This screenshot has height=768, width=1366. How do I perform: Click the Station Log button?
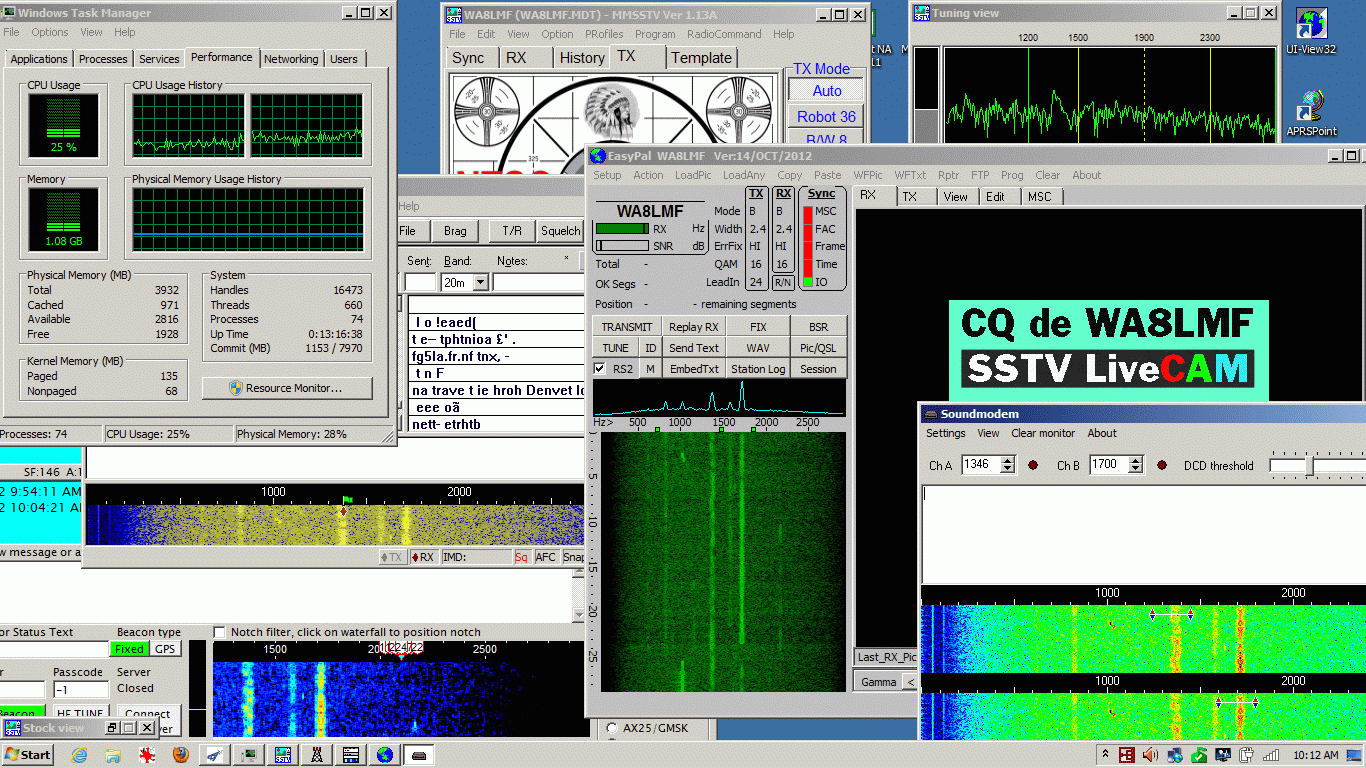pos(758,369)
